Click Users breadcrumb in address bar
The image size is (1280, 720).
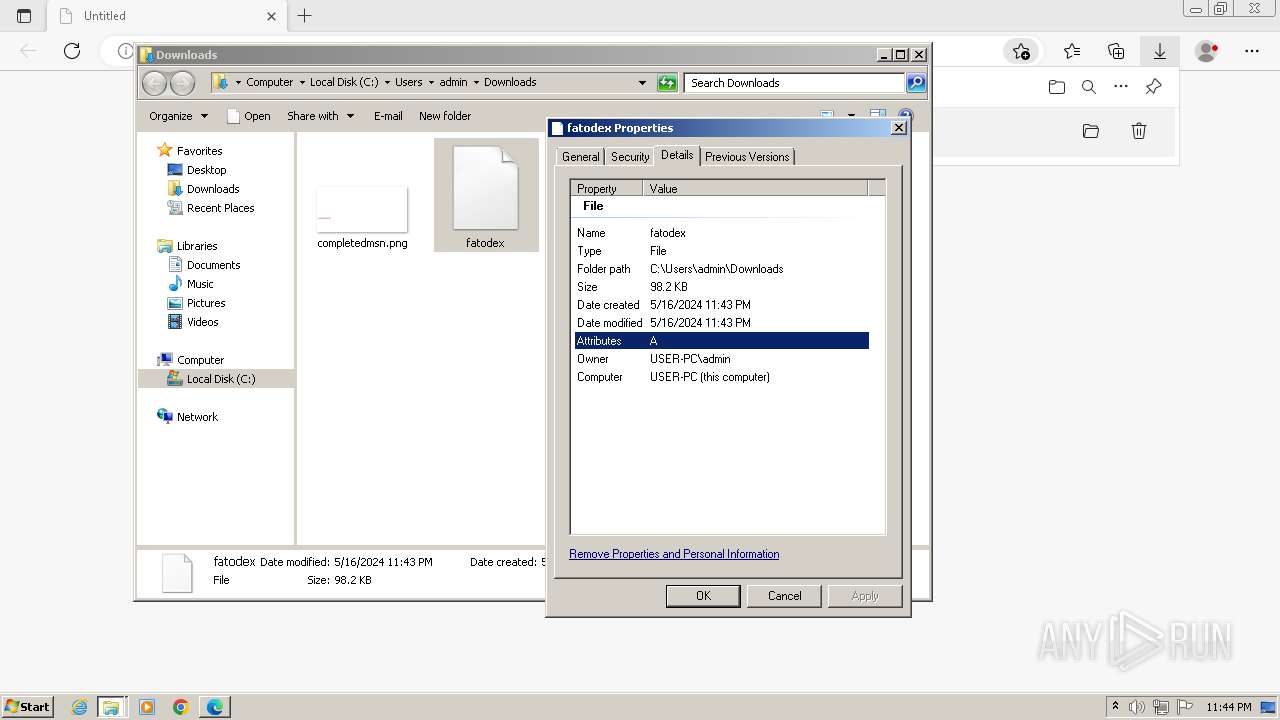(x=408, y=83)
